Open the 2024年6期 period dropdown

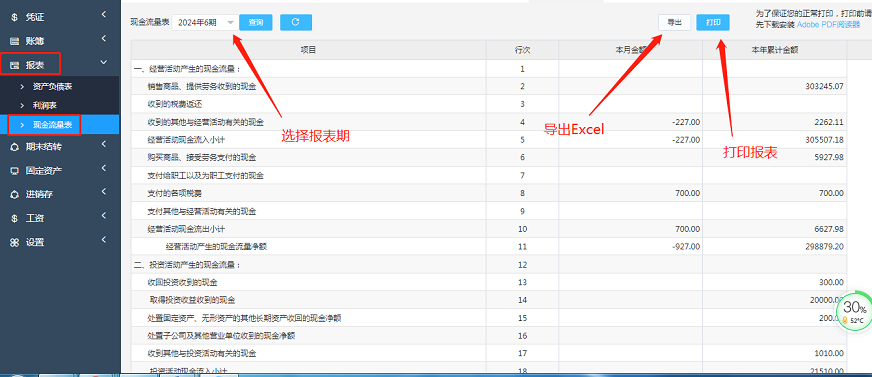point(204,22)
